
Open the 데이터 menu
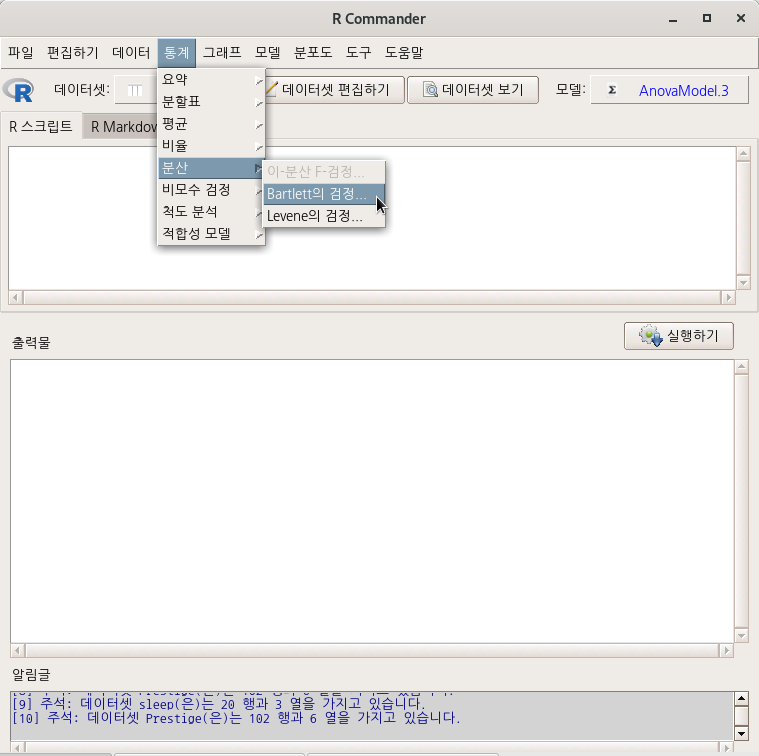tap(131, 52)
